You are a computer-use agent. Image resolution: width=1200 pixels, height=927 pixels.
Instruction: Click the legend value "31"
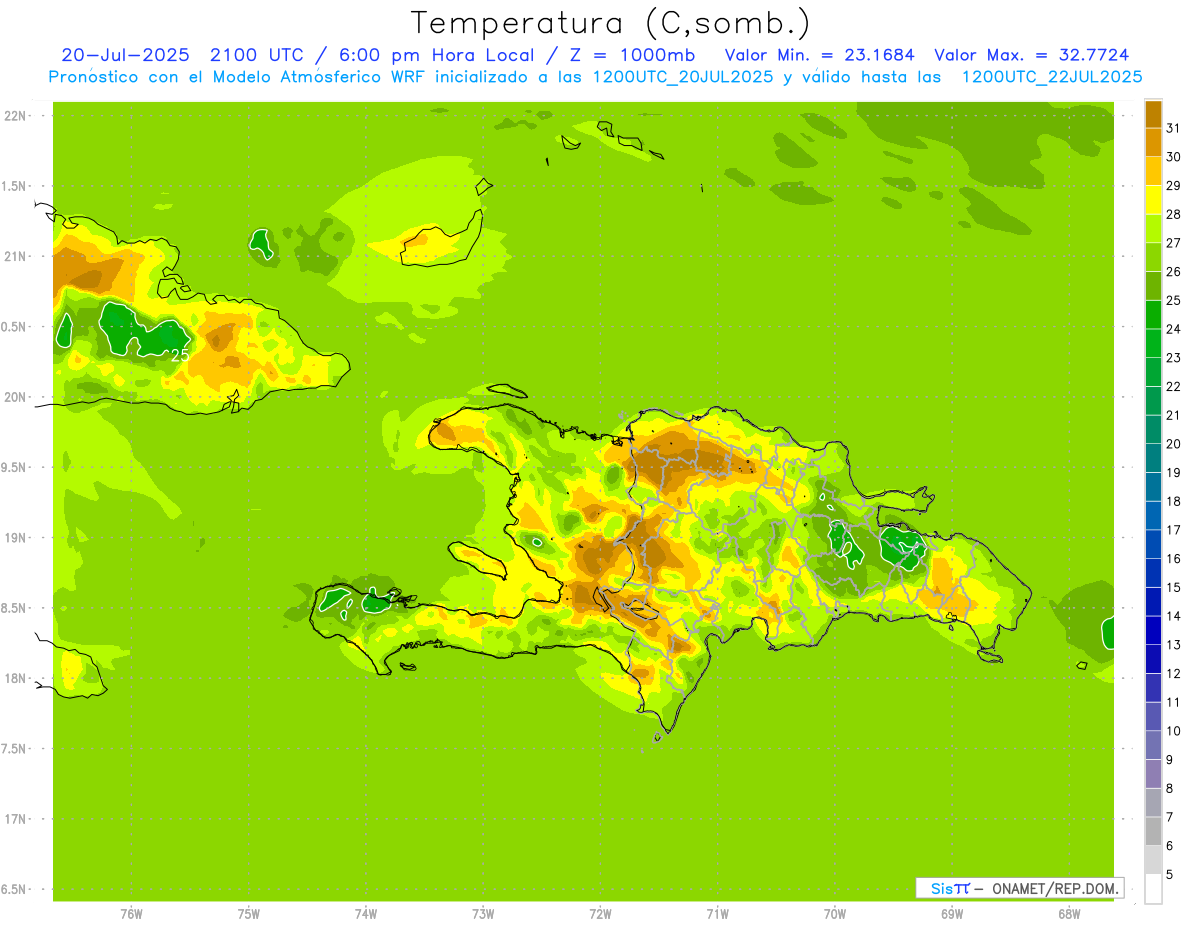(x=1173, y=127)
